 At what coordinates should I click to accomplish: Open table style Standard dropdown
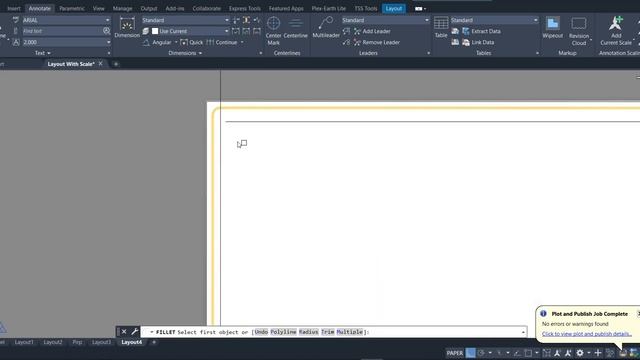point(536,20)
